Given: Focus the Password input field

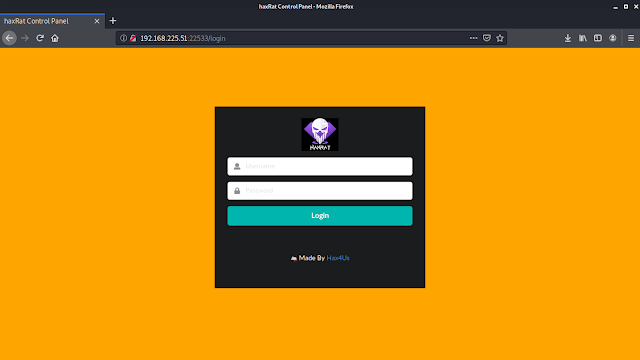Looking at the screenshot, I should (320, 191).
